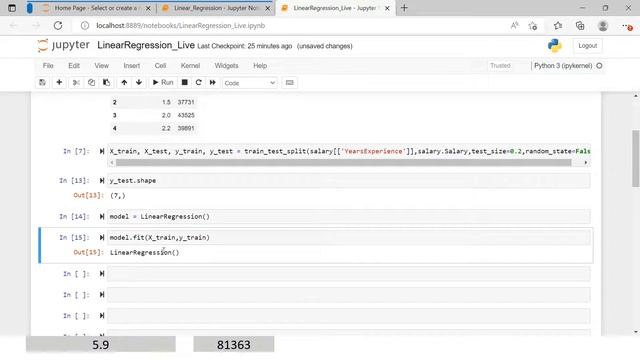Open the Cell menu

tap(160, 66)
